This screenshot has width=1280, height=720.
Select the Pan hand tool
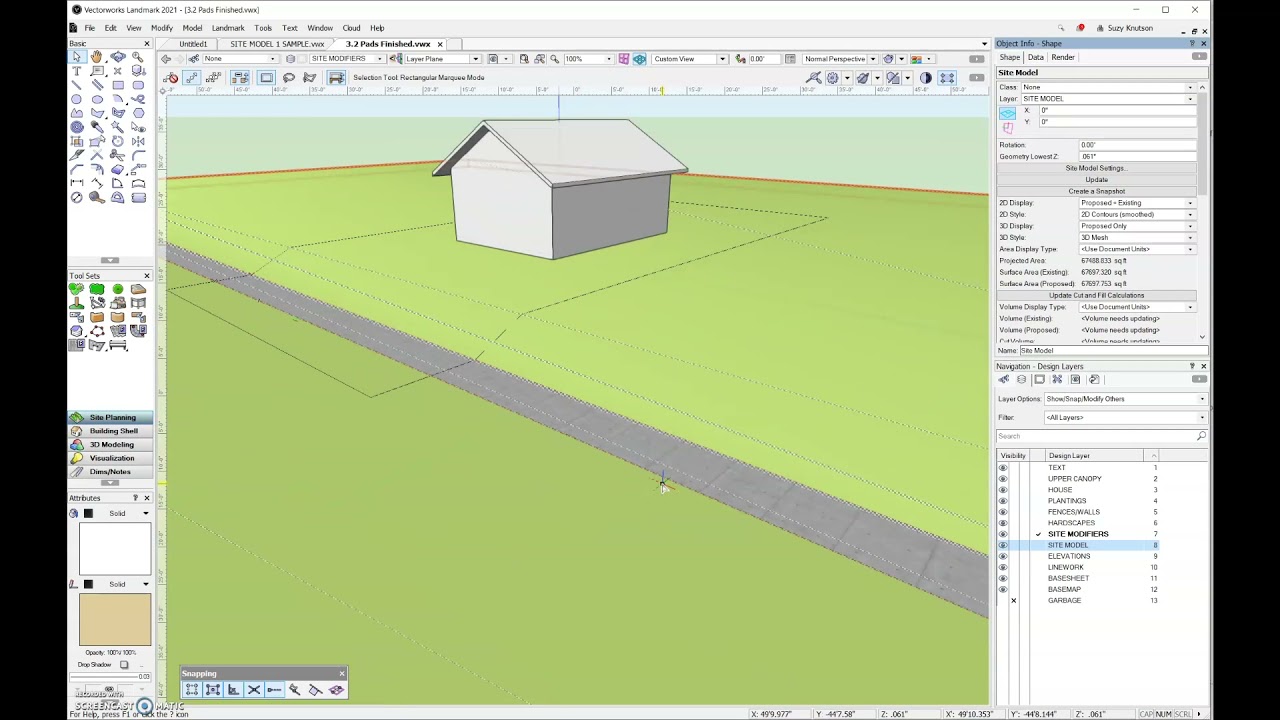click(x=97, y=57)
